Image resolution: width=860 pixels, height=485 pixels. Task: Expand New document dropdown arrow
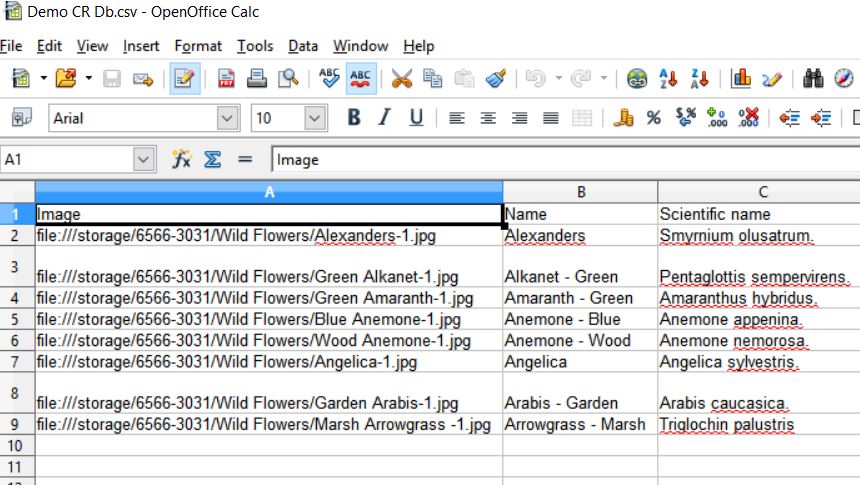(x=43, y=78)
